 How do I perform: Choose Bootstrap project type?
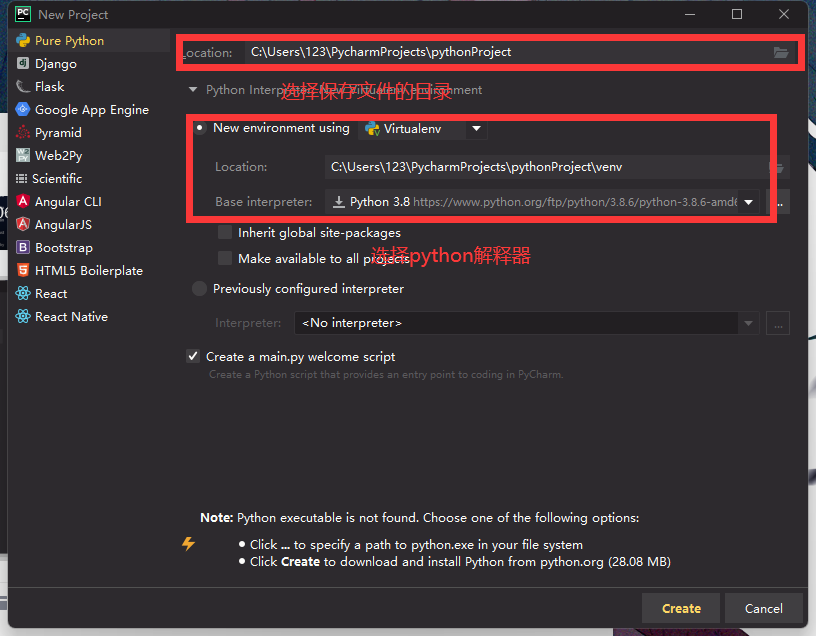(90, 247)
